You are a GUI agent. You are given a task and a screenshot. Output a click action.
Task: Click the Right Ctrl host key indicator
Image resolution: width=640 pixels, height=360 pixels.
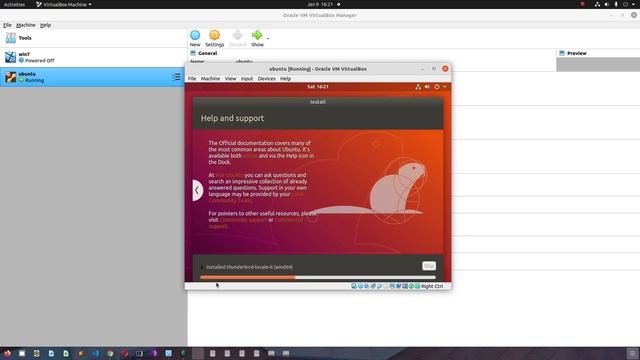pos(432,286)
